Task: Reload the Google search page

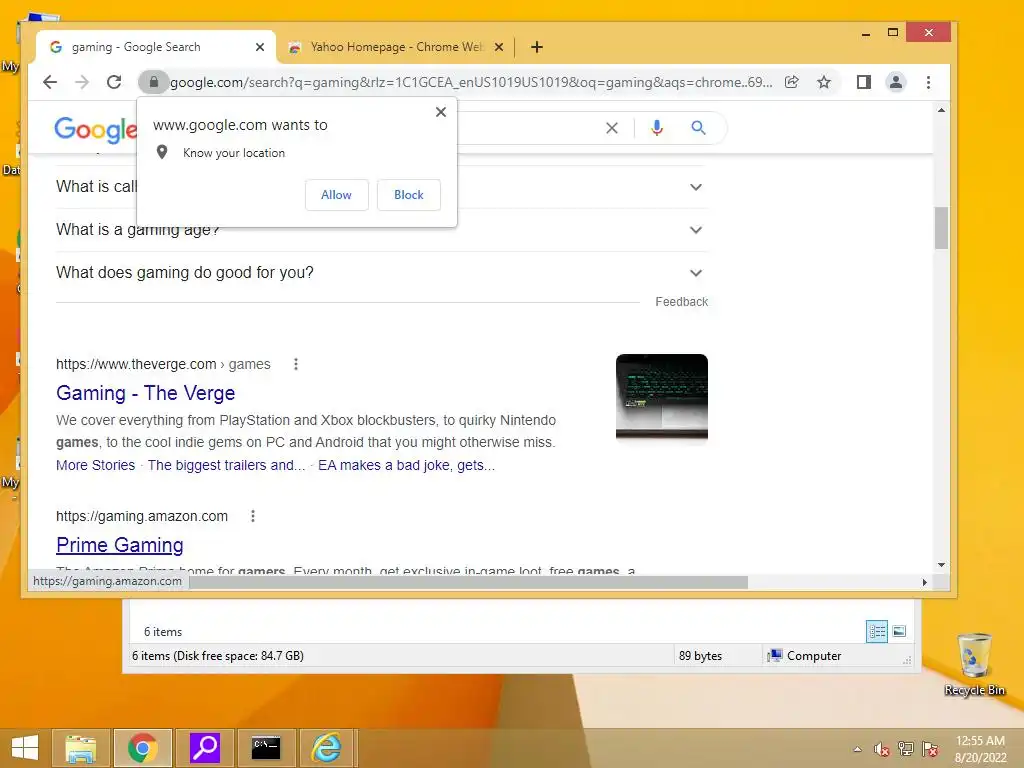Action: (x=114, y=82)
